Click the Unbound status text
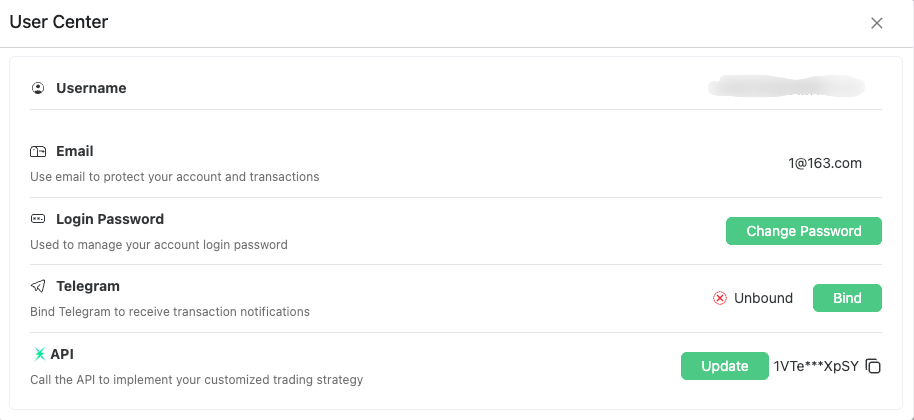914x420 pixels. tap(763, 298)
